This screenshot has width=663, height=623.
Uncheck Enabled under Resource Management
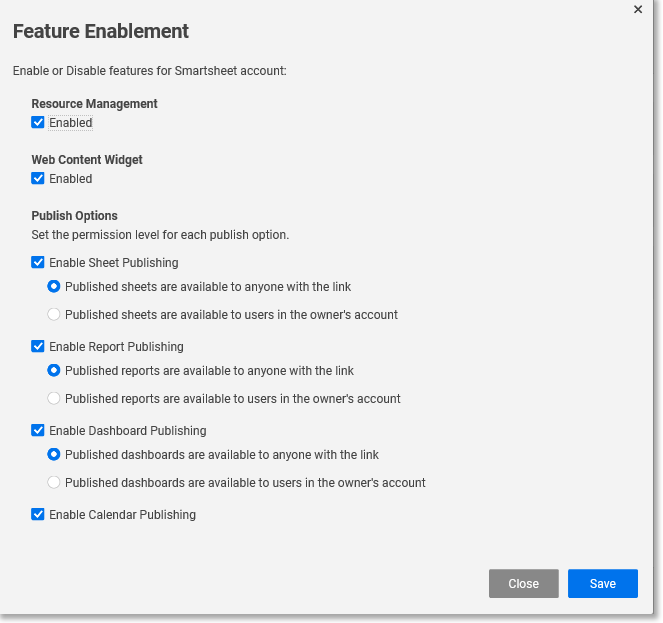pos(38,123)
